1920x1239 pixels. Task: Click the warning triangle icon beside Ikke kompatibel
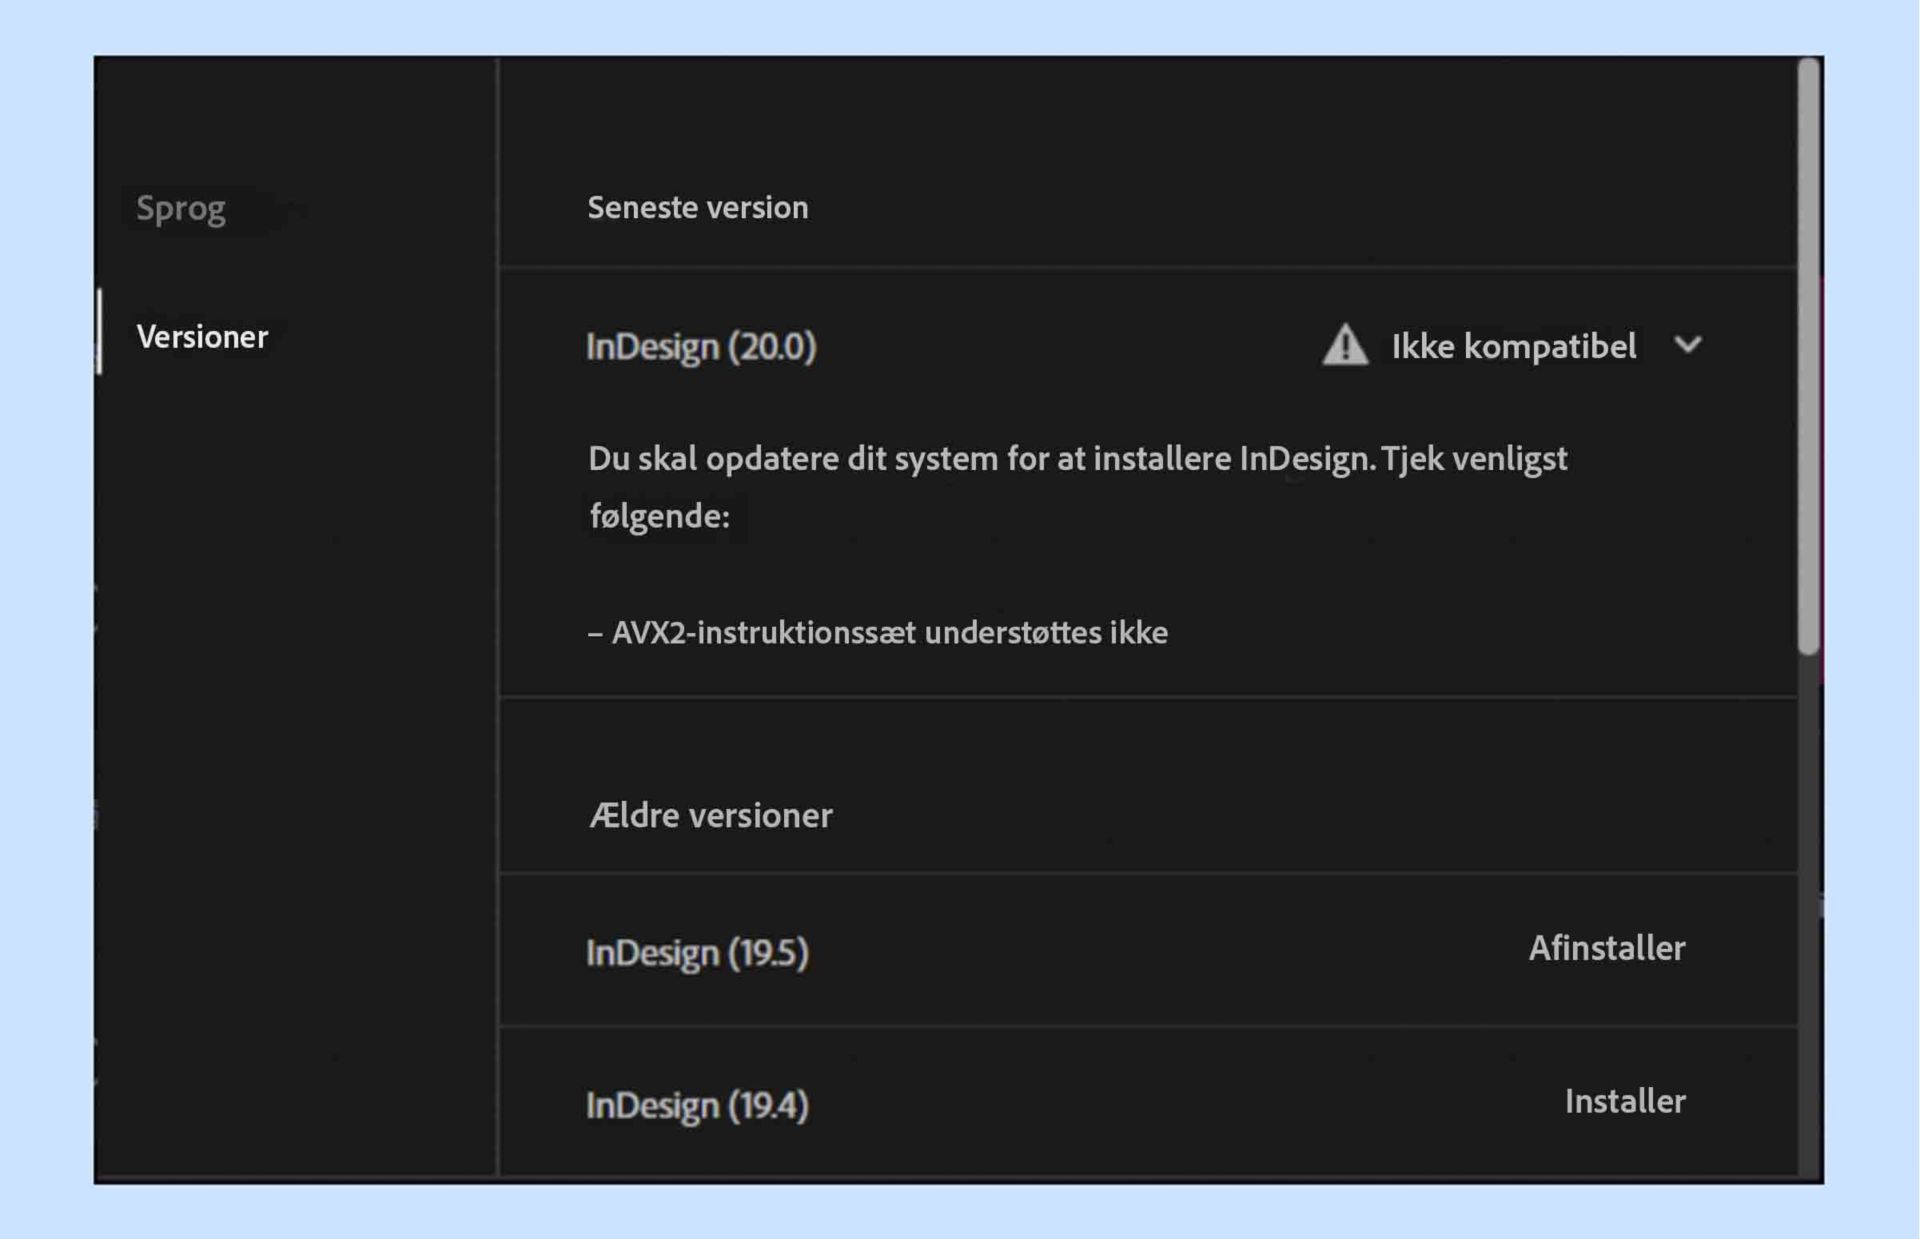point(1344,346)
